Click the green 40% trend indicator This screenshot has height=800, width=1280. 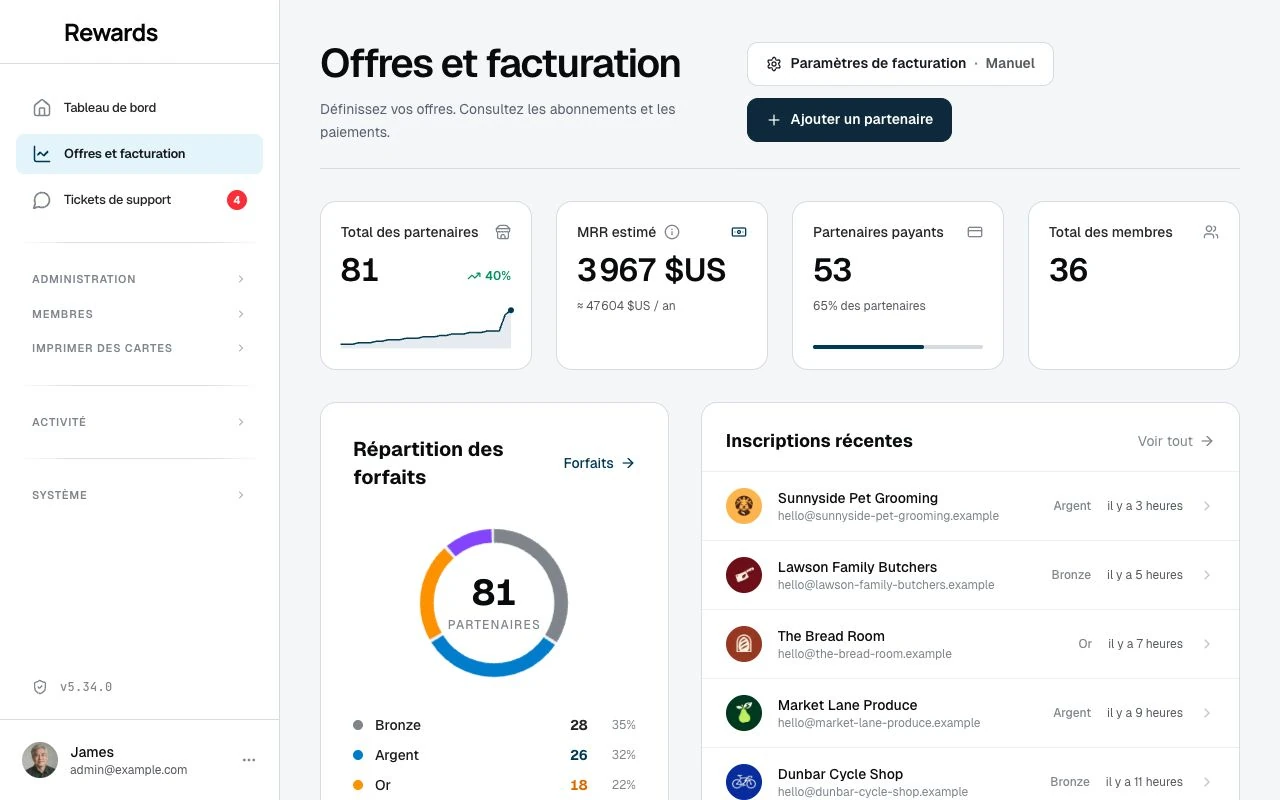489,276
